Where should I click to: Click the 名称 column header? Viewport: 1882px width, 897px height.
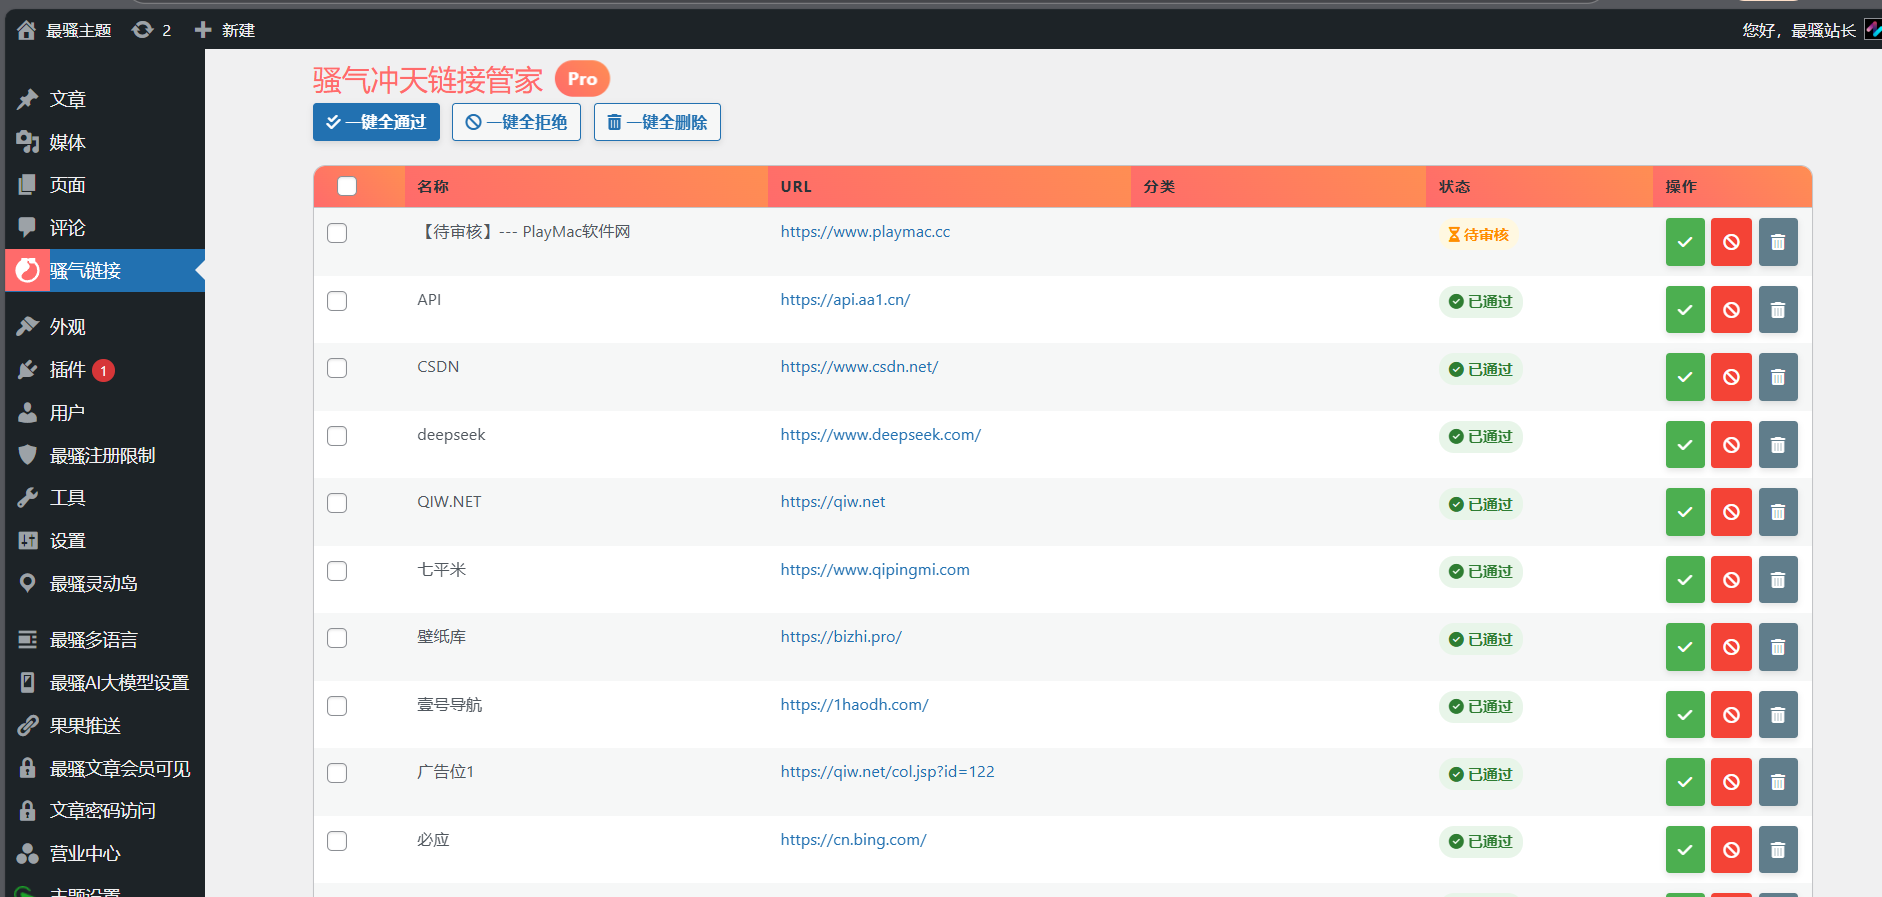point(433,187)
